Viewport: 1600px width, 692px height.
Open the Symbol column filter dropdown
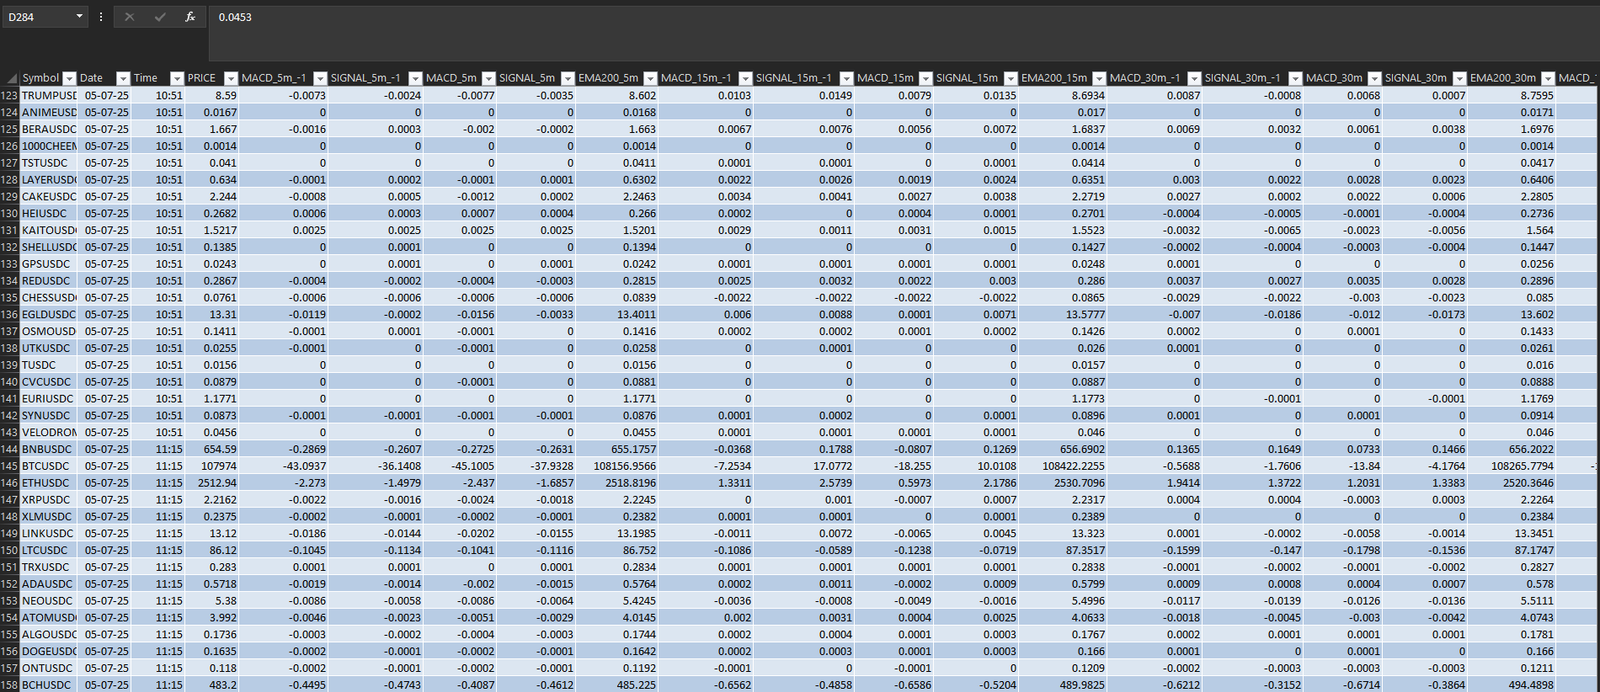(69, 78)
